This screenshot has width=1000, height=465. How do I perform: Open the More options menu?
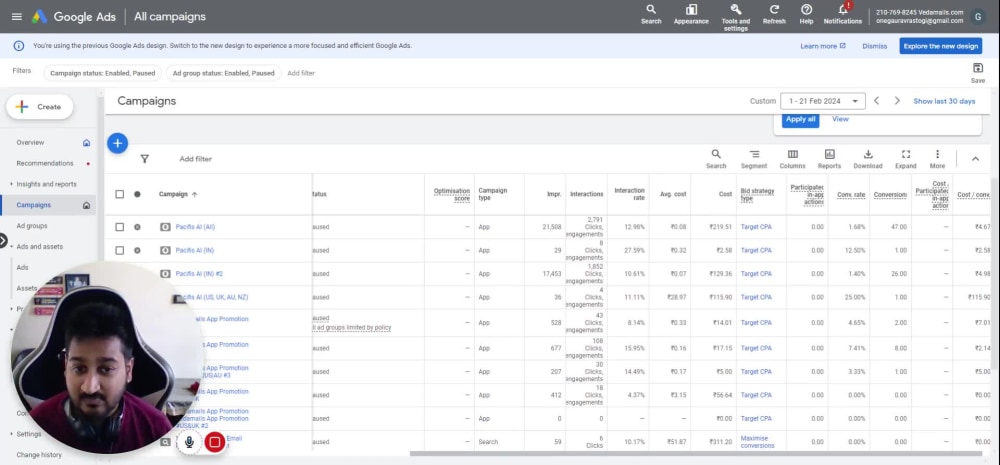[937, 159]
